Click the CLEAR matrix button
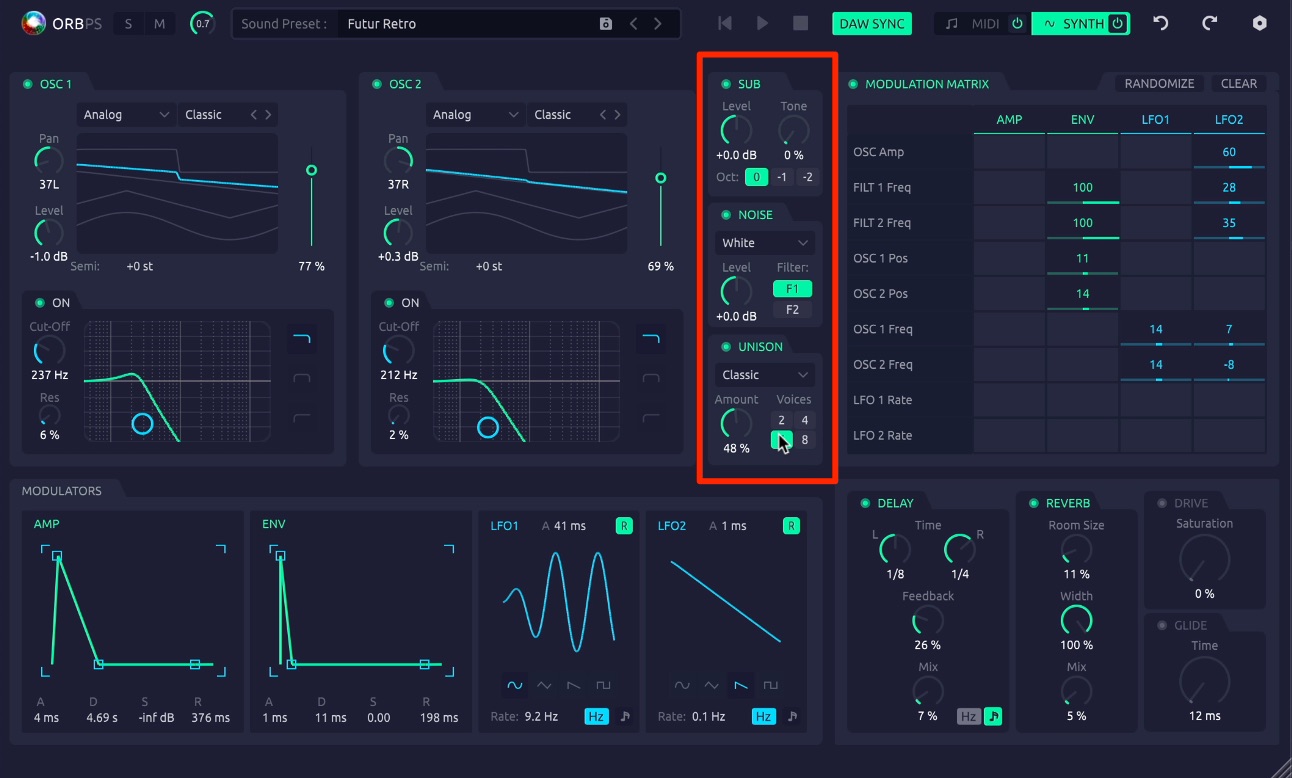 click(1239, 84)
